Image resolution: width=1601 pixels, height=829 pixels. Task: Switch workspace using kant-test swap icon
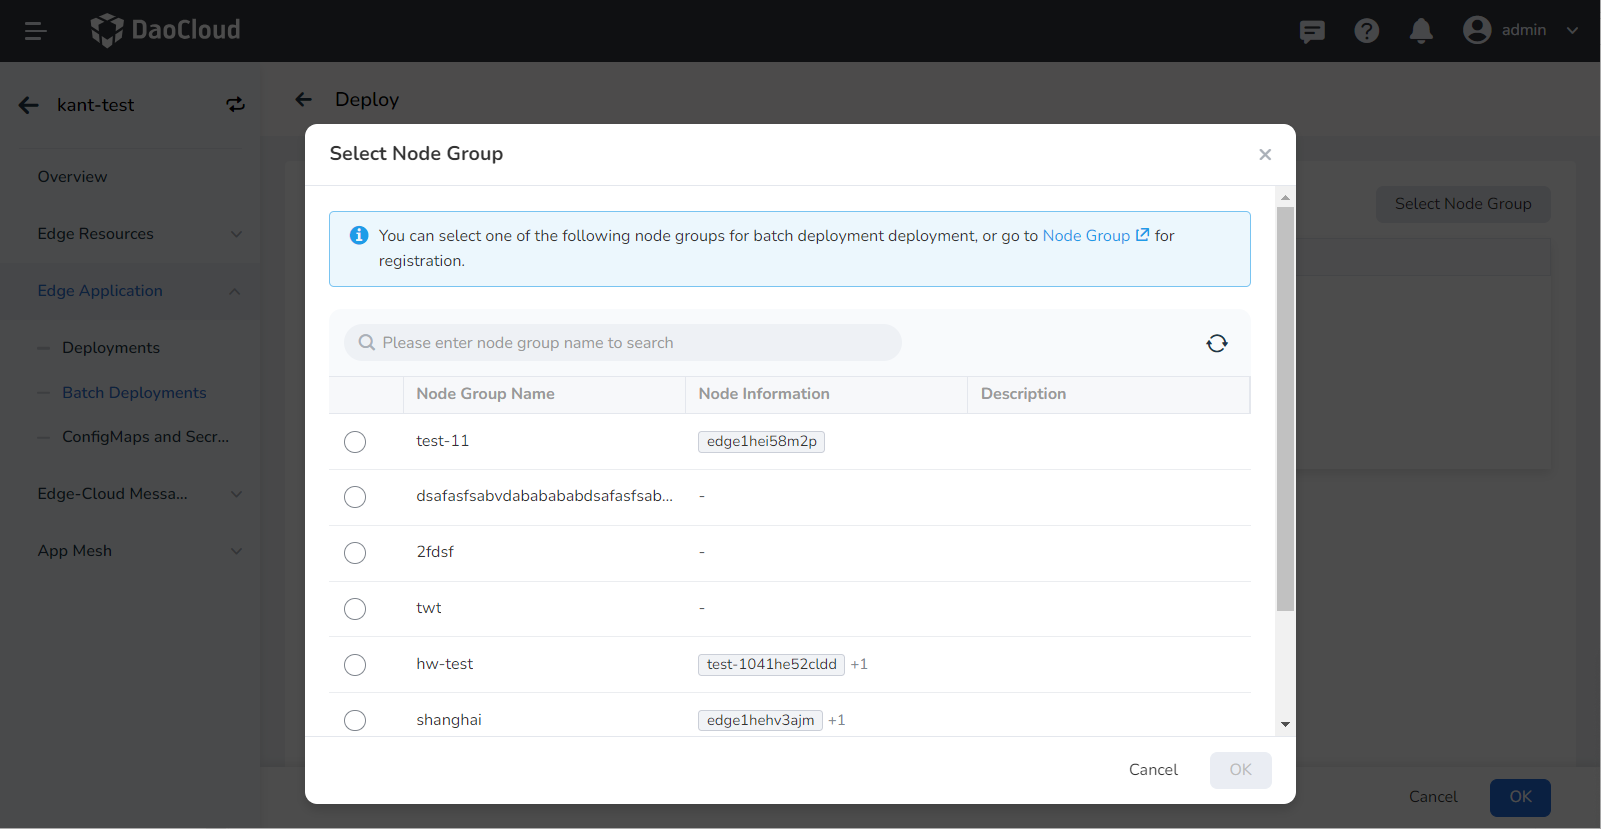coord(235,105)
